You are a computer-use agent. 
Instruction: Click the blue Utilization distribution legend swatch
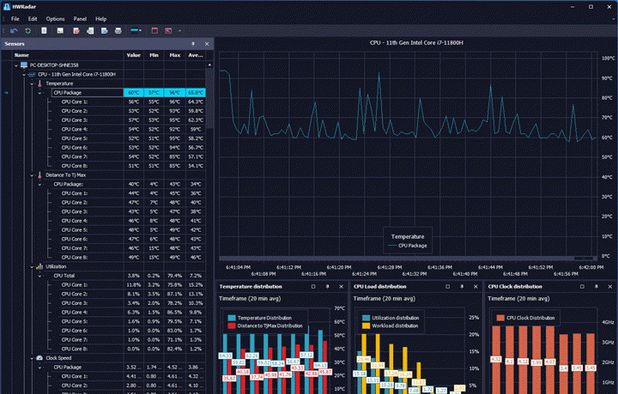pyautogui.click(x=366, y=318)
